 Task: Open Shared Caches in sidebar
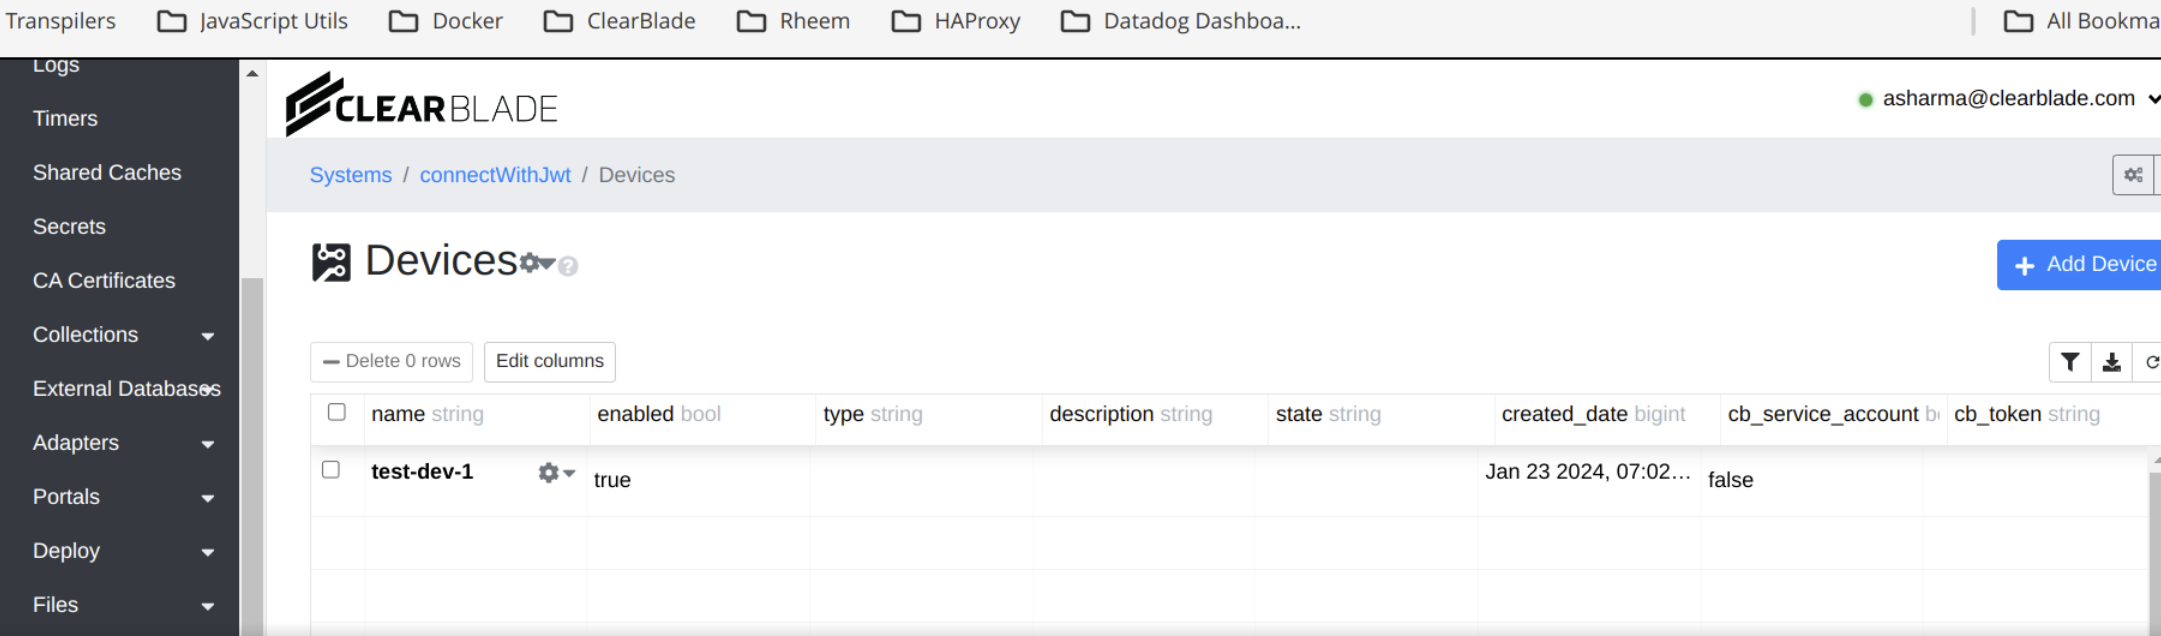click(107, 173)
